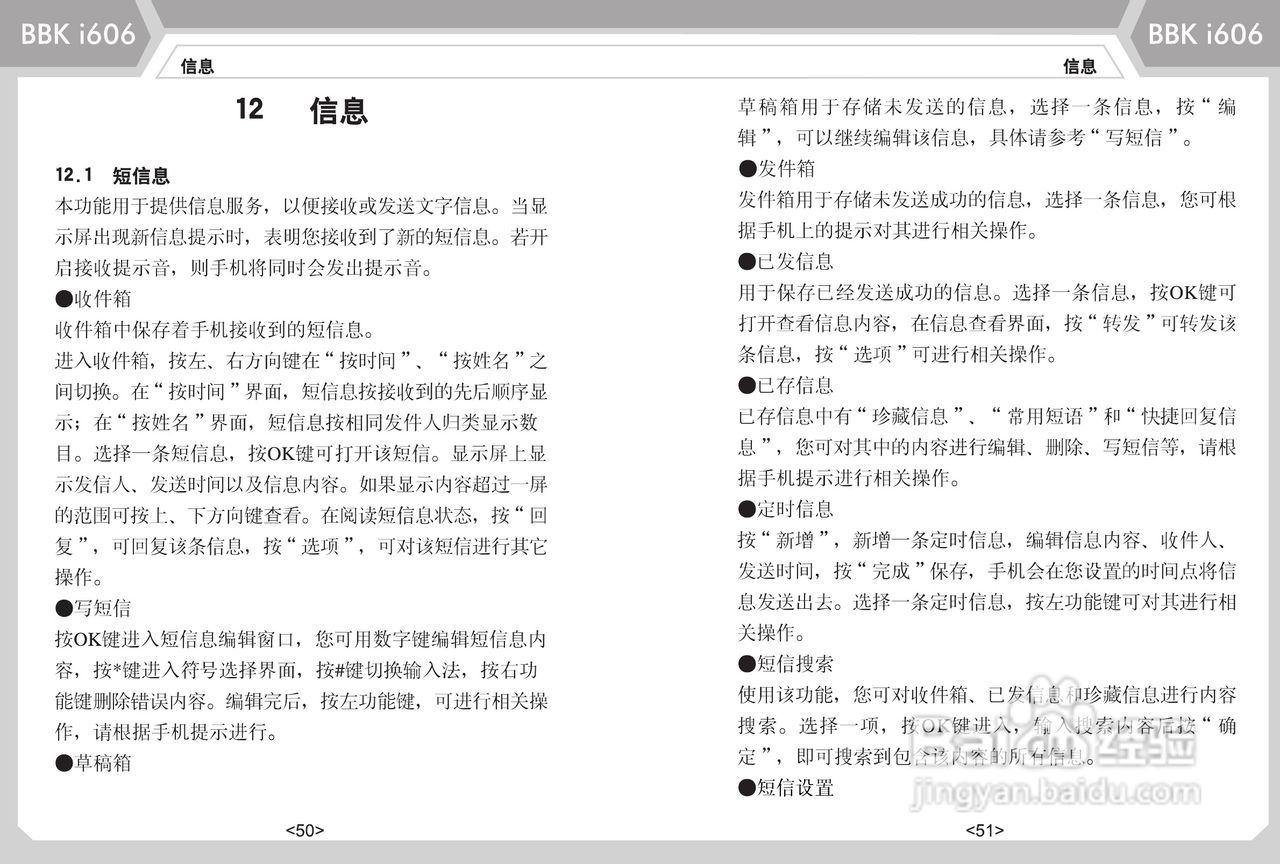This screenshot has height=864, width=1280.
Task: Click the "●草稿箱" bullet heading
Action: click(93, 763)
